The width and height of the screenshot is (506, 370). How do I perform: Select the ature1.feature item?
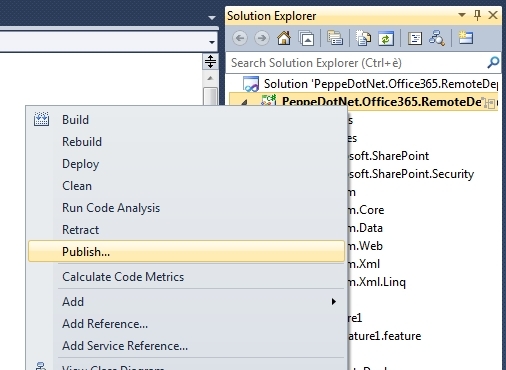(x=385, y=336)
